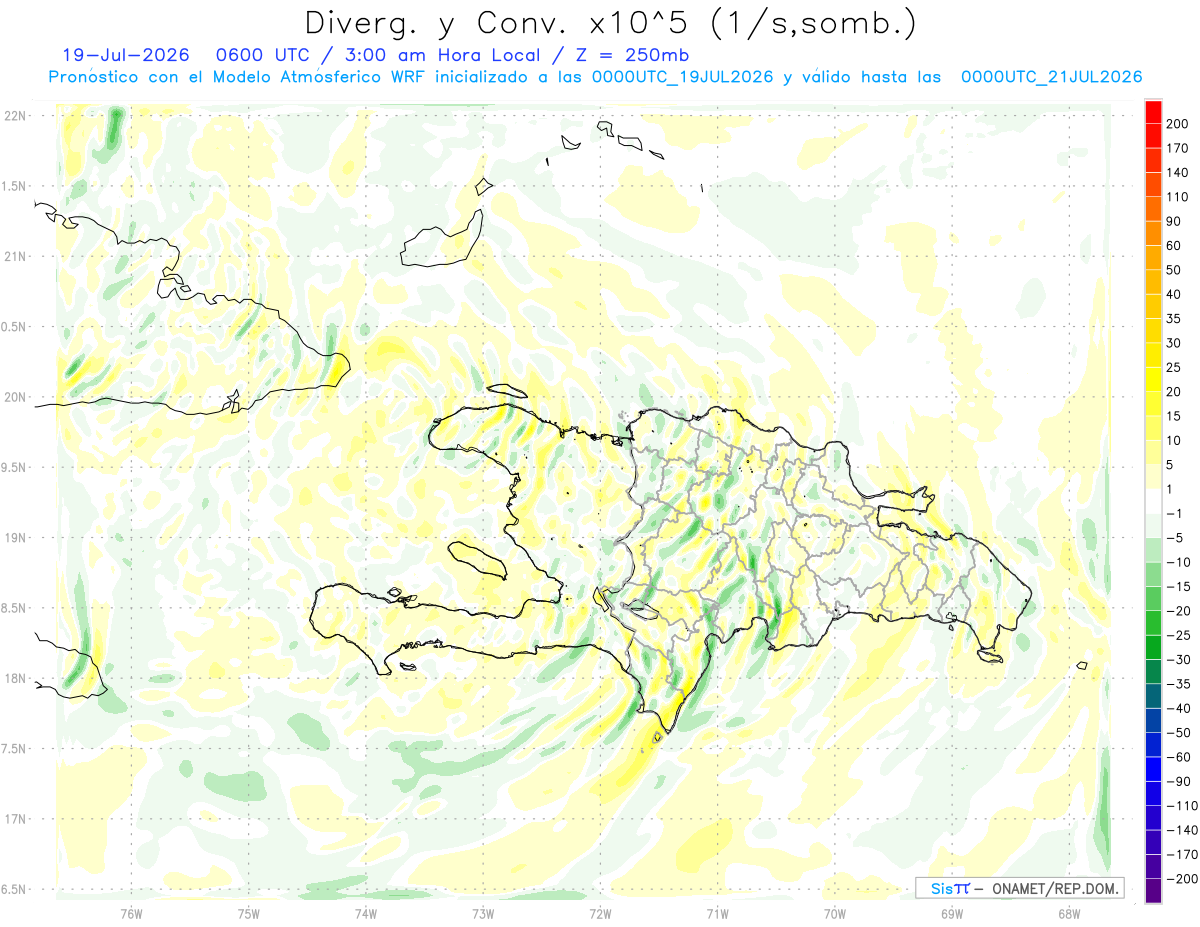Click the '73W' longitude label

pyautogui.click(x=483, y=913)
